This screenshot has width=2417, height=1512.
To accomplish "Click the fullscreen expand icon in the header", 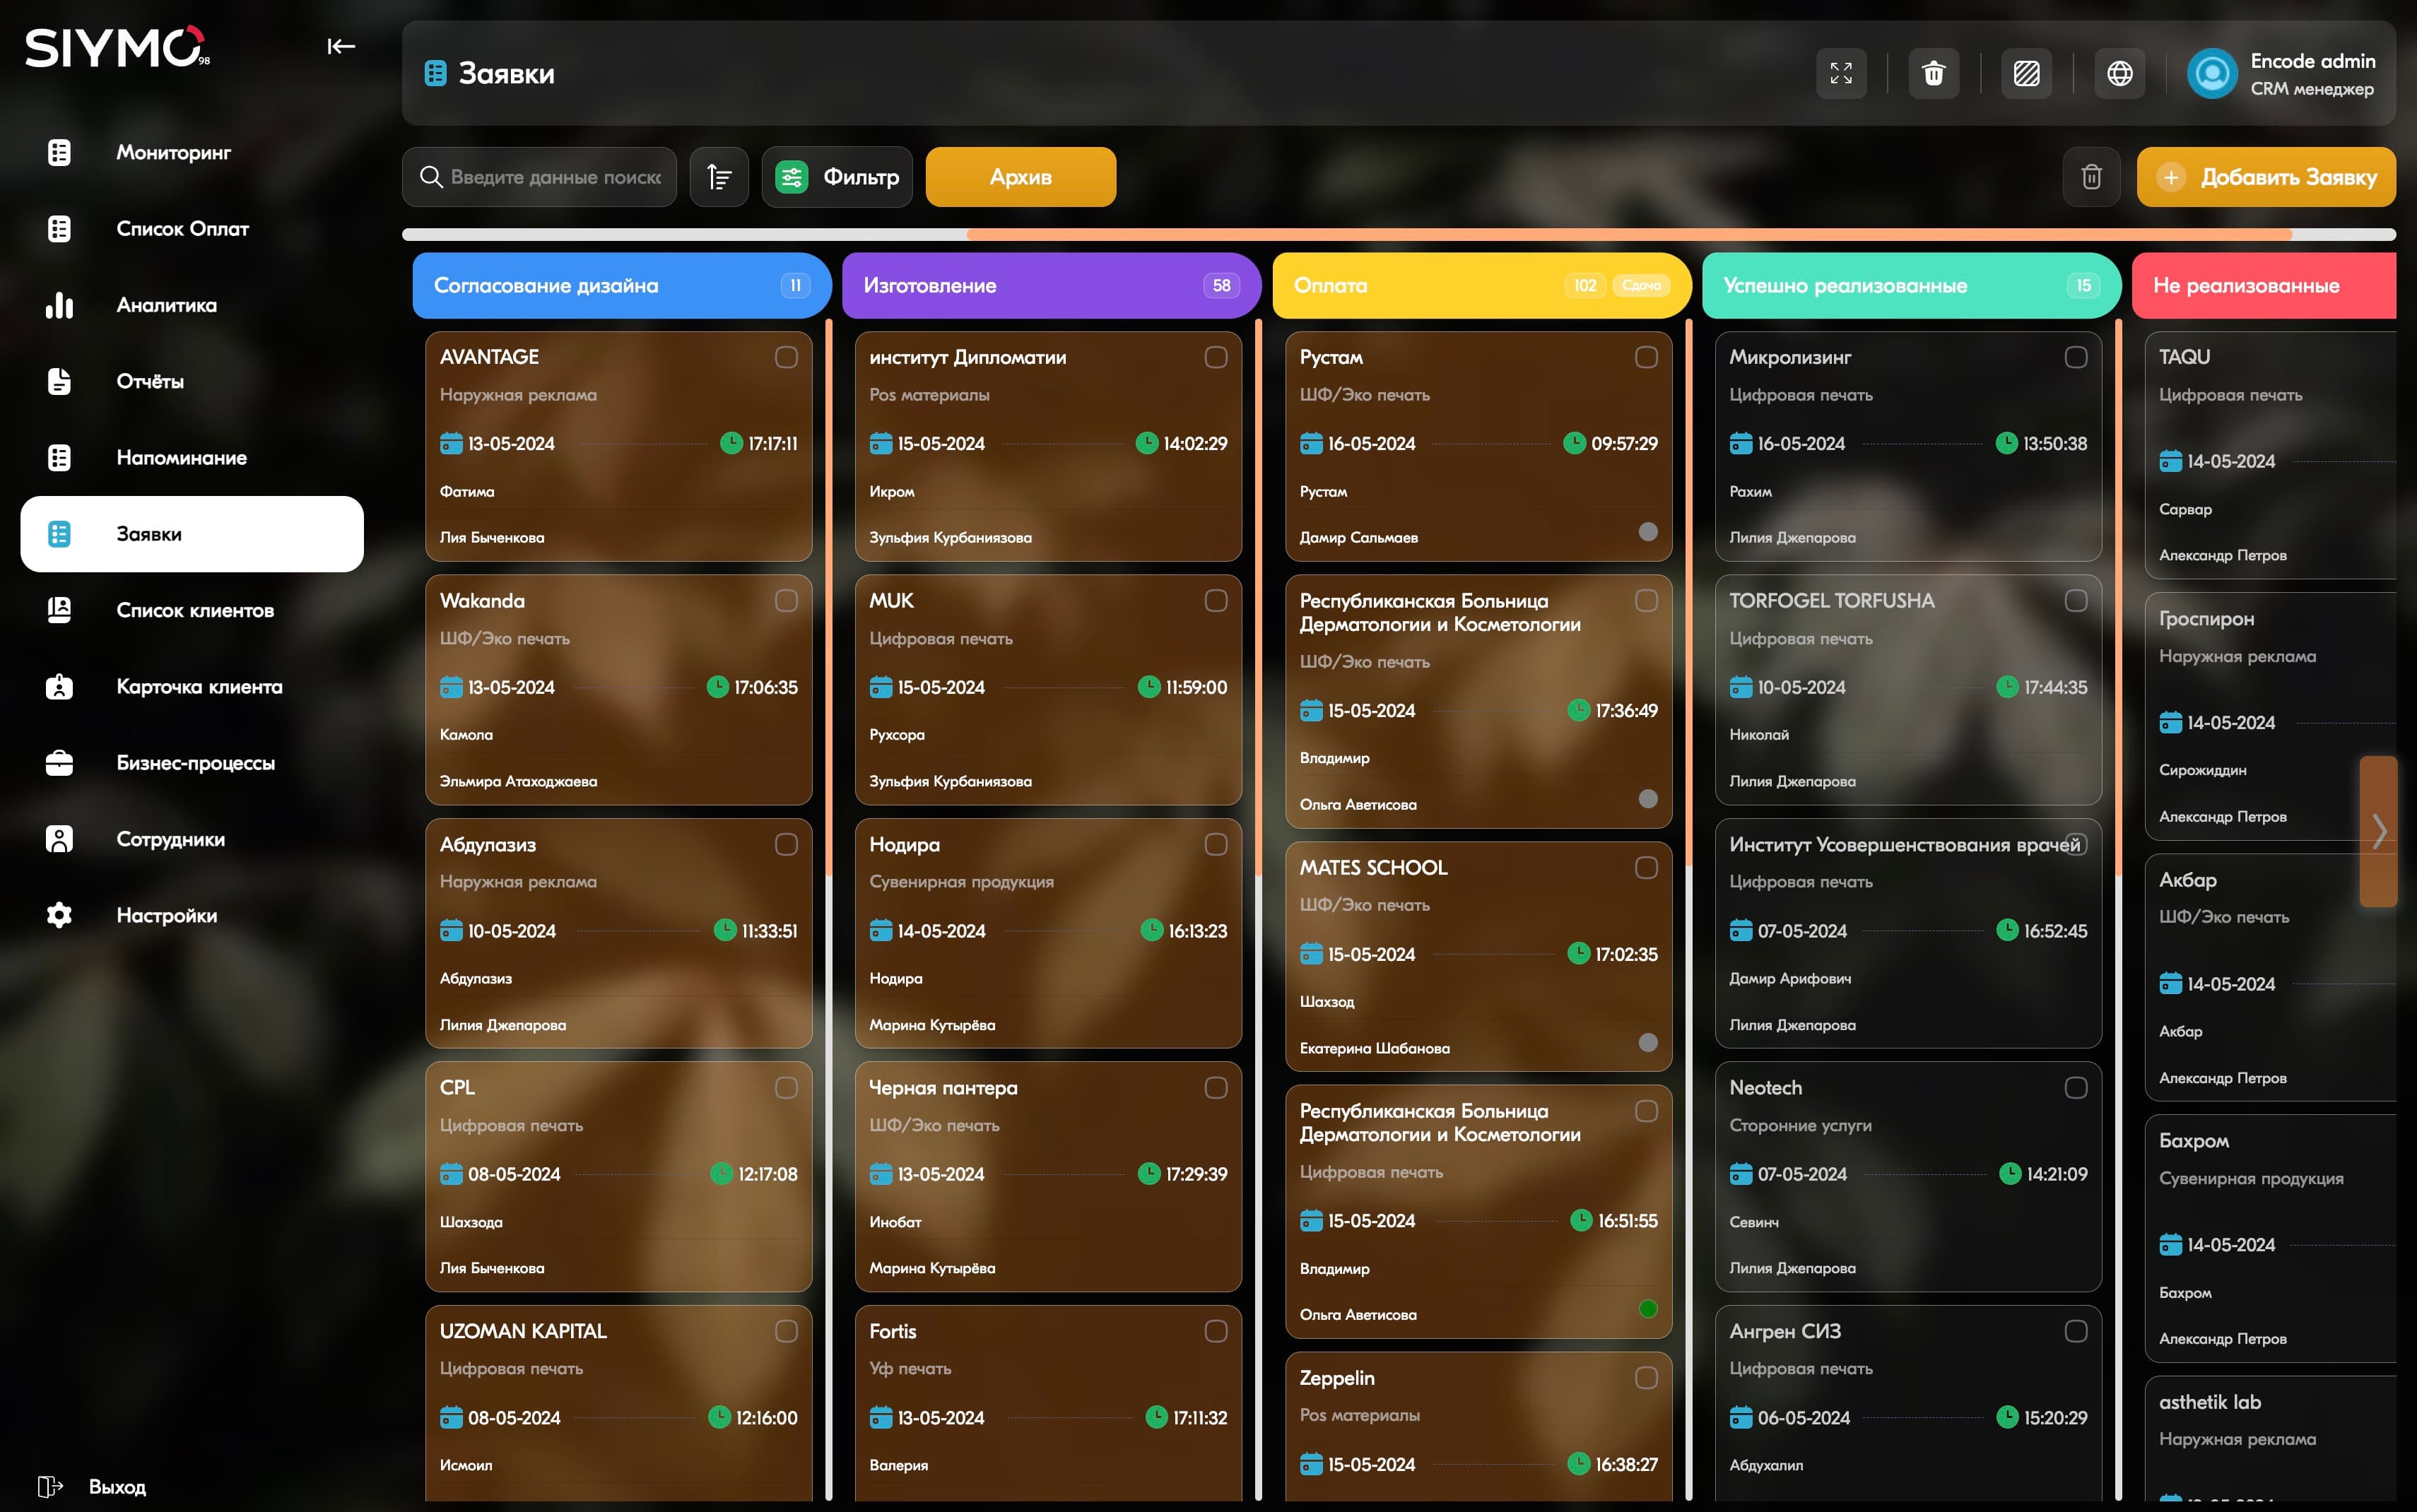I will (1841, 73).
